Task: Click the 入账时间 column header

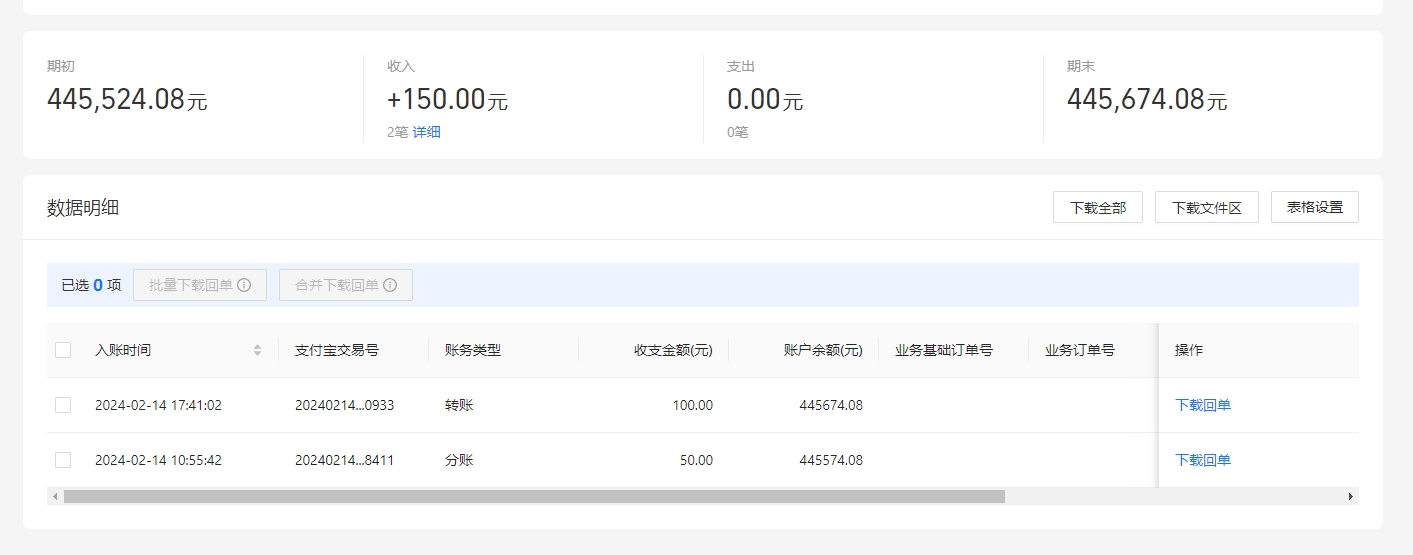Action: click(x=123, y=350)
